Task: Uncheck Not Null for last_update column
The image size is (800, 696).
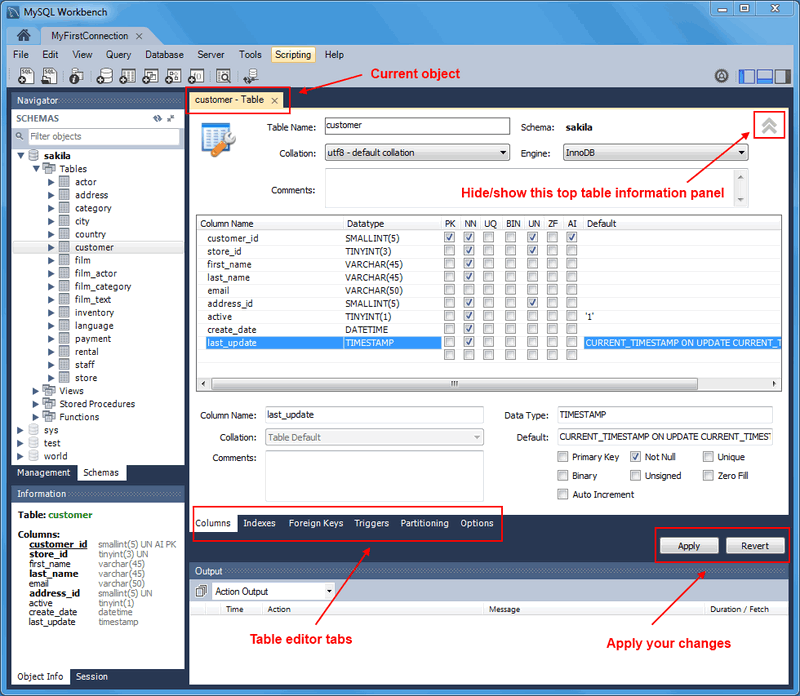Action: pos(633,457)
